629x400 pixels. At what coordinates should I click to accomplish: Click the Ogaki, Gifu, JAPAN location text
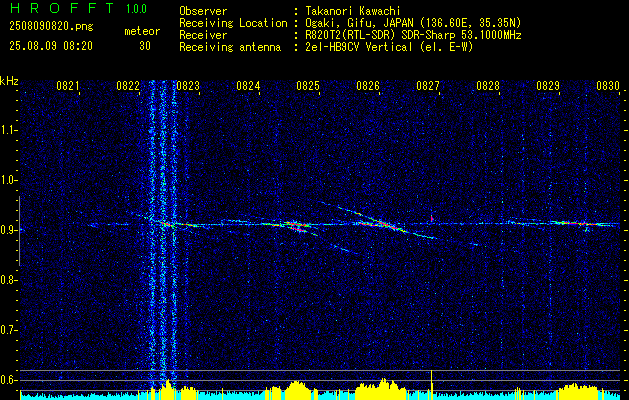pos(413,23)
